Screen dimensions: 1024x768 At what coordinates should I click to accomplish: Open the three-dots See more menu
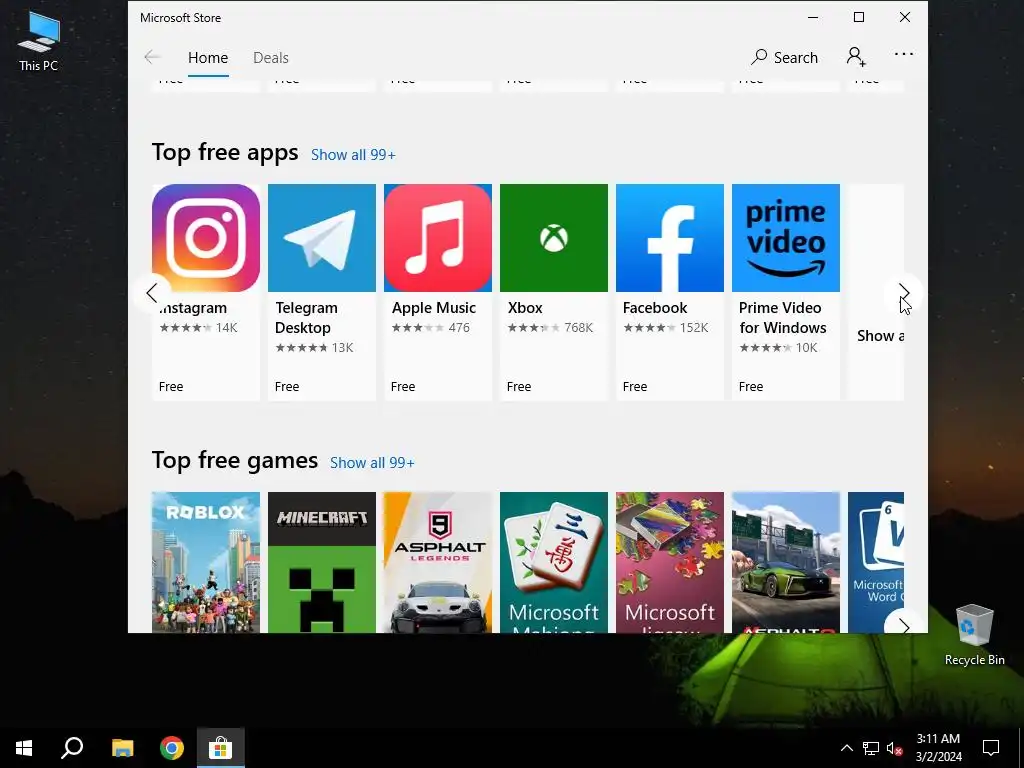click(904, 54)
